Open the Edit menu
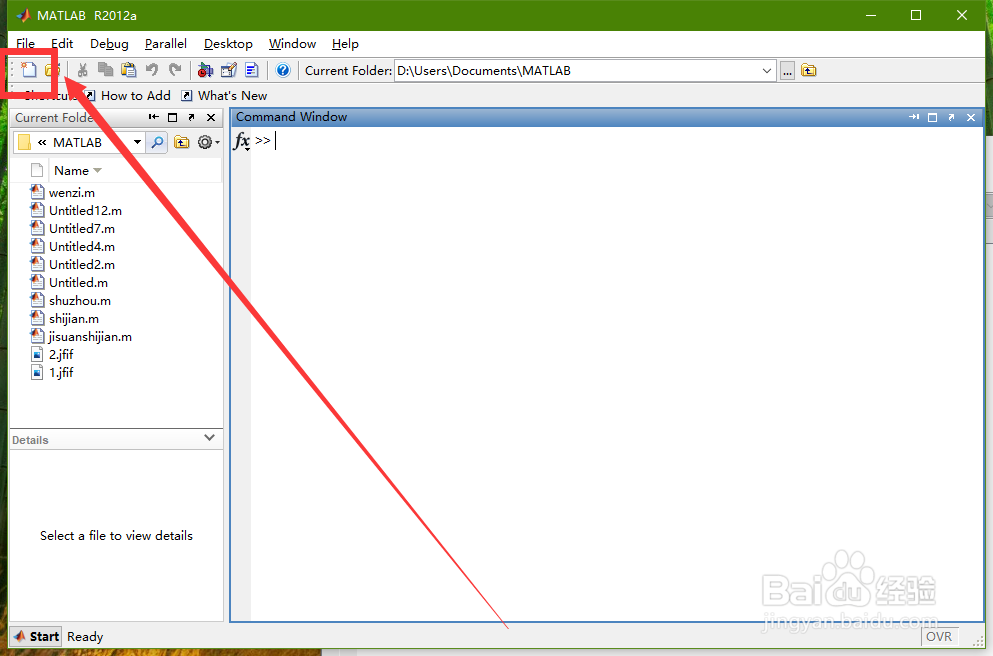Viewport: 993px width, 656px height. coord(62,44)
